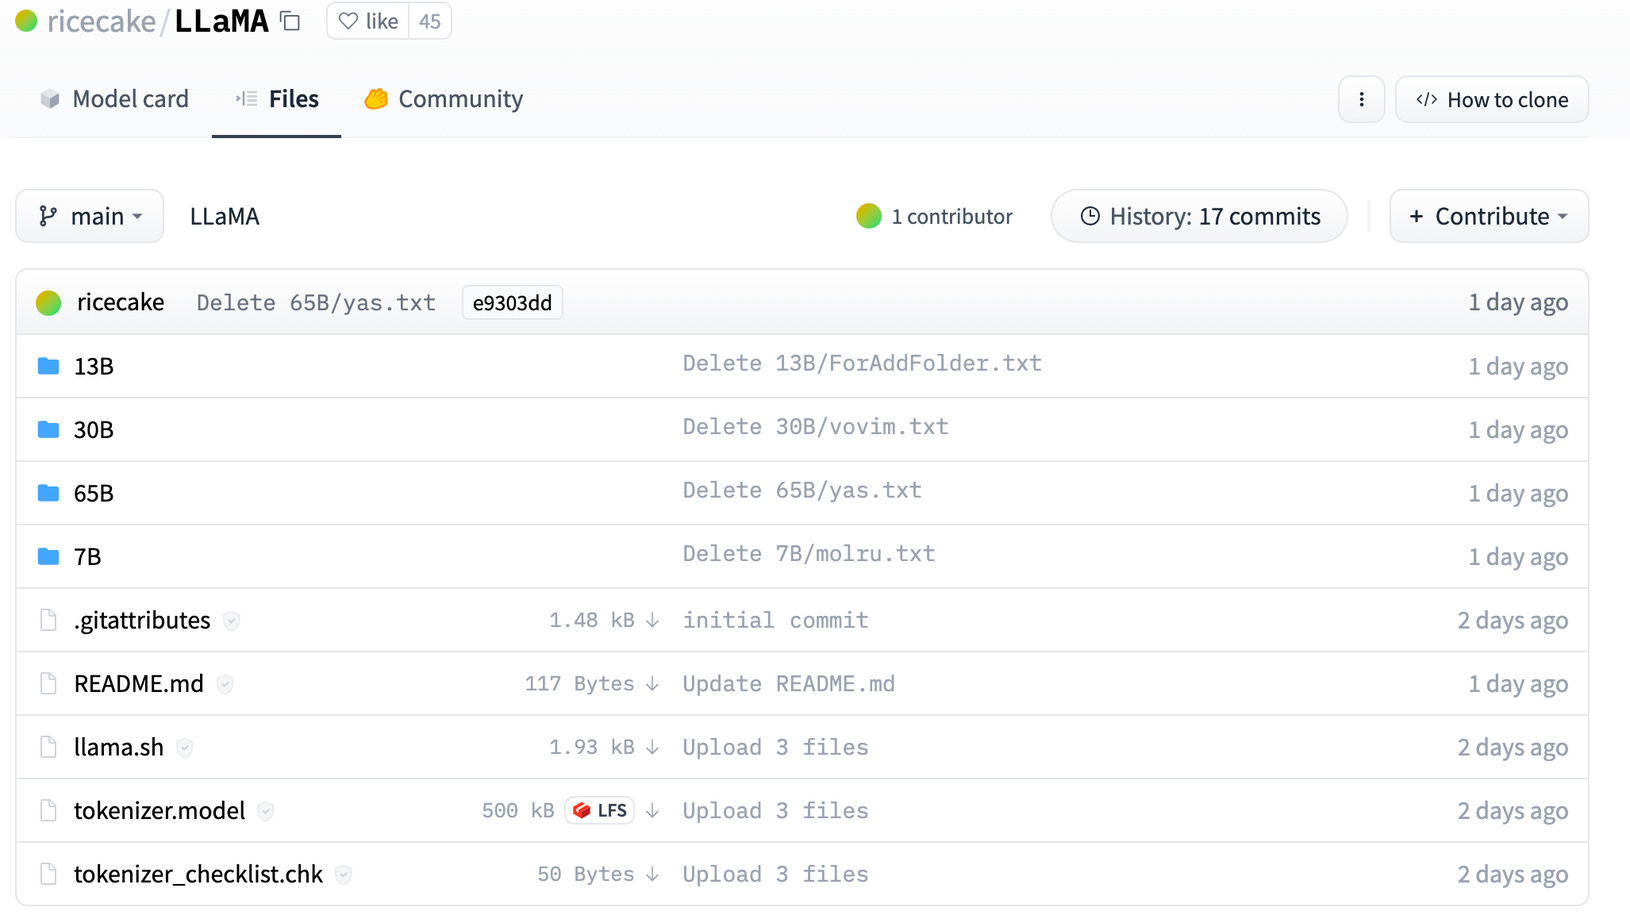Open History: 17 commits
Screen dimensions: 1630x919
1199,216
